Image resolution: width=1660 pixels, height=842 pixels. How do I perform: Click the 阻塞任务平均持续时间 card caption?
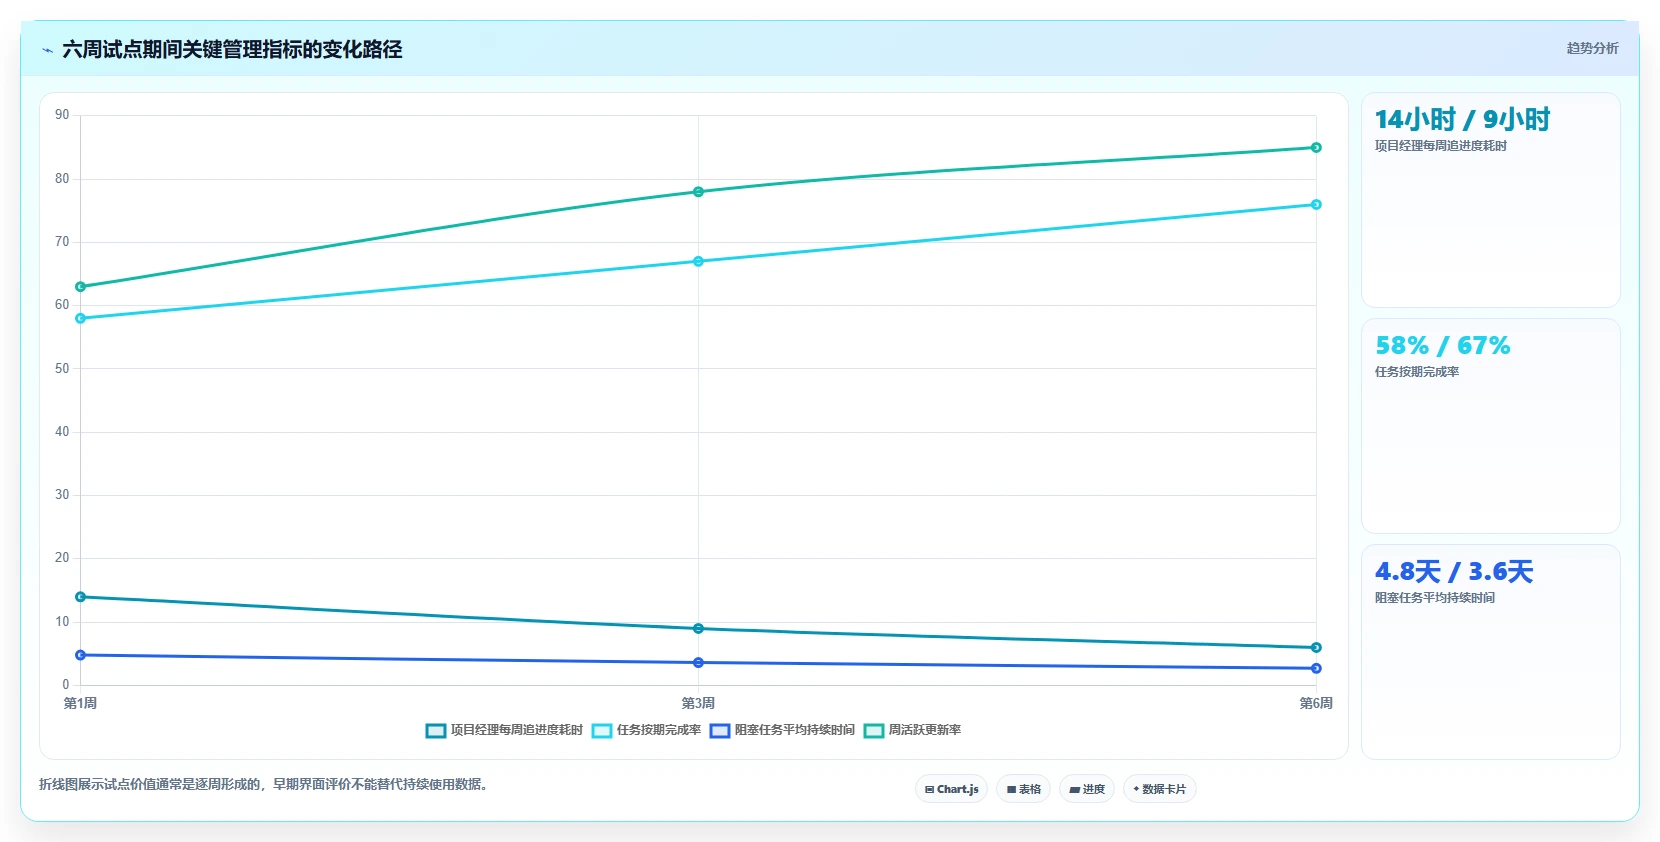1434,598
